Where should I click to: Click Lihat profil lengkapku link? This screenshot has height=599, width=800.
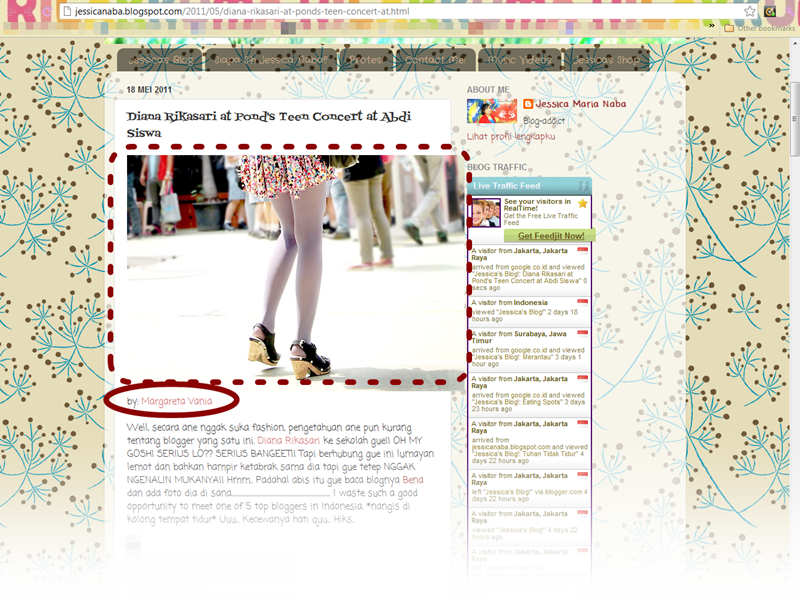[511, 136]
